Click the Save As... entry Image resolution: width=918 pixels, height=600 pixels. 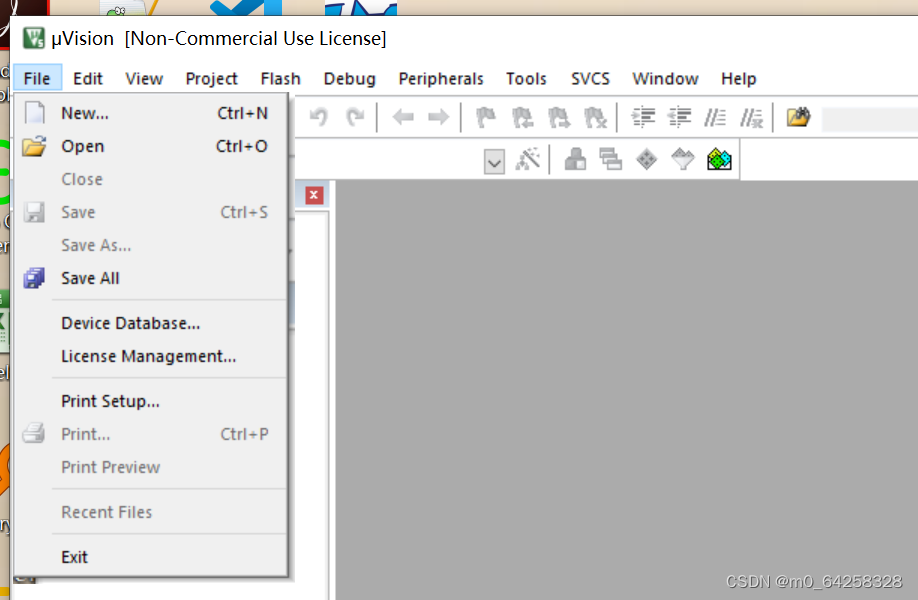click(x=151, y=245)
